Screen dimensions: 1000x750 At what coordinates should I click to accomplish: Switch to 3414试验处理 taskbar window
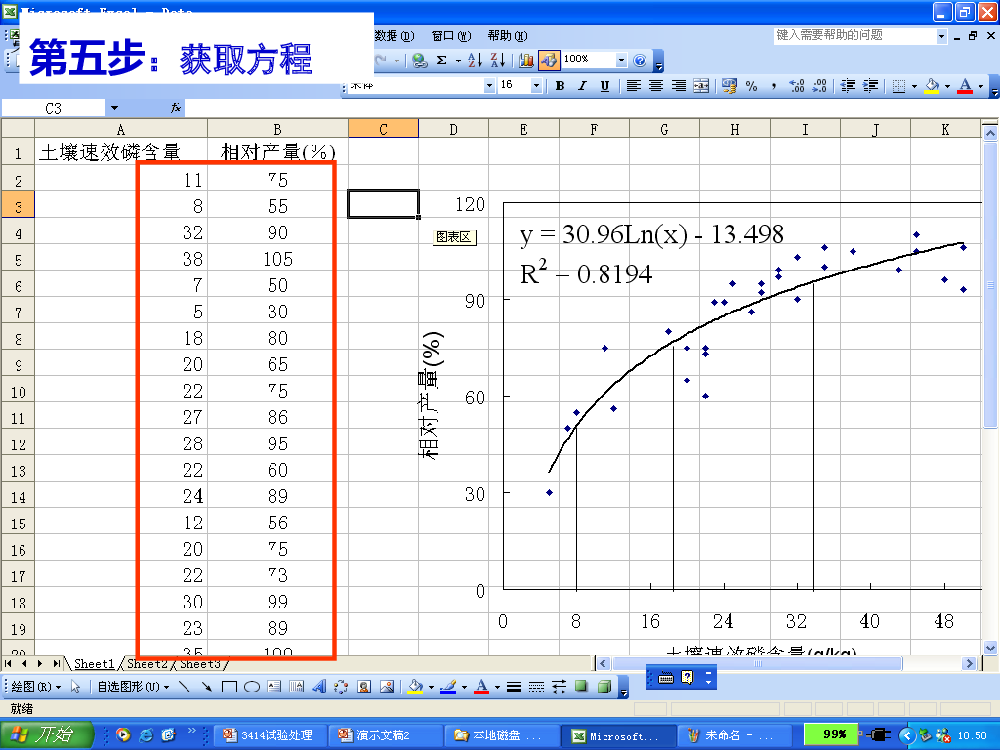pos(269,735)
